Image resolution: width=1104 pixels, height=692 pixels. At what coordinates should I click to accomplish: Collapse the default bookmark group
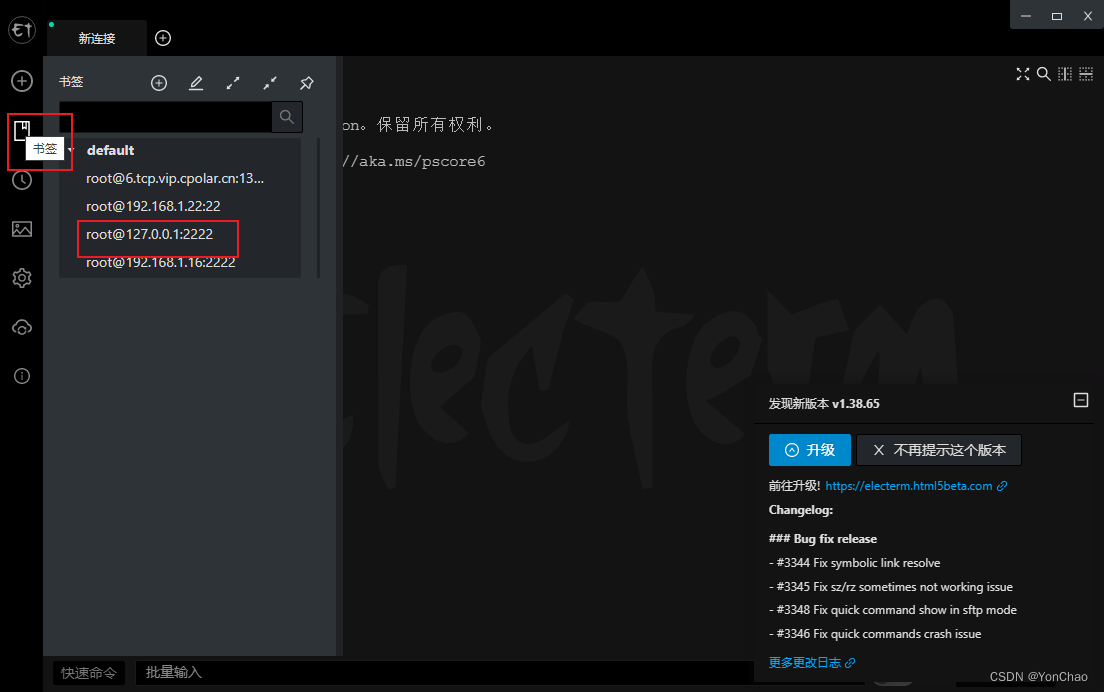(71, 150)
